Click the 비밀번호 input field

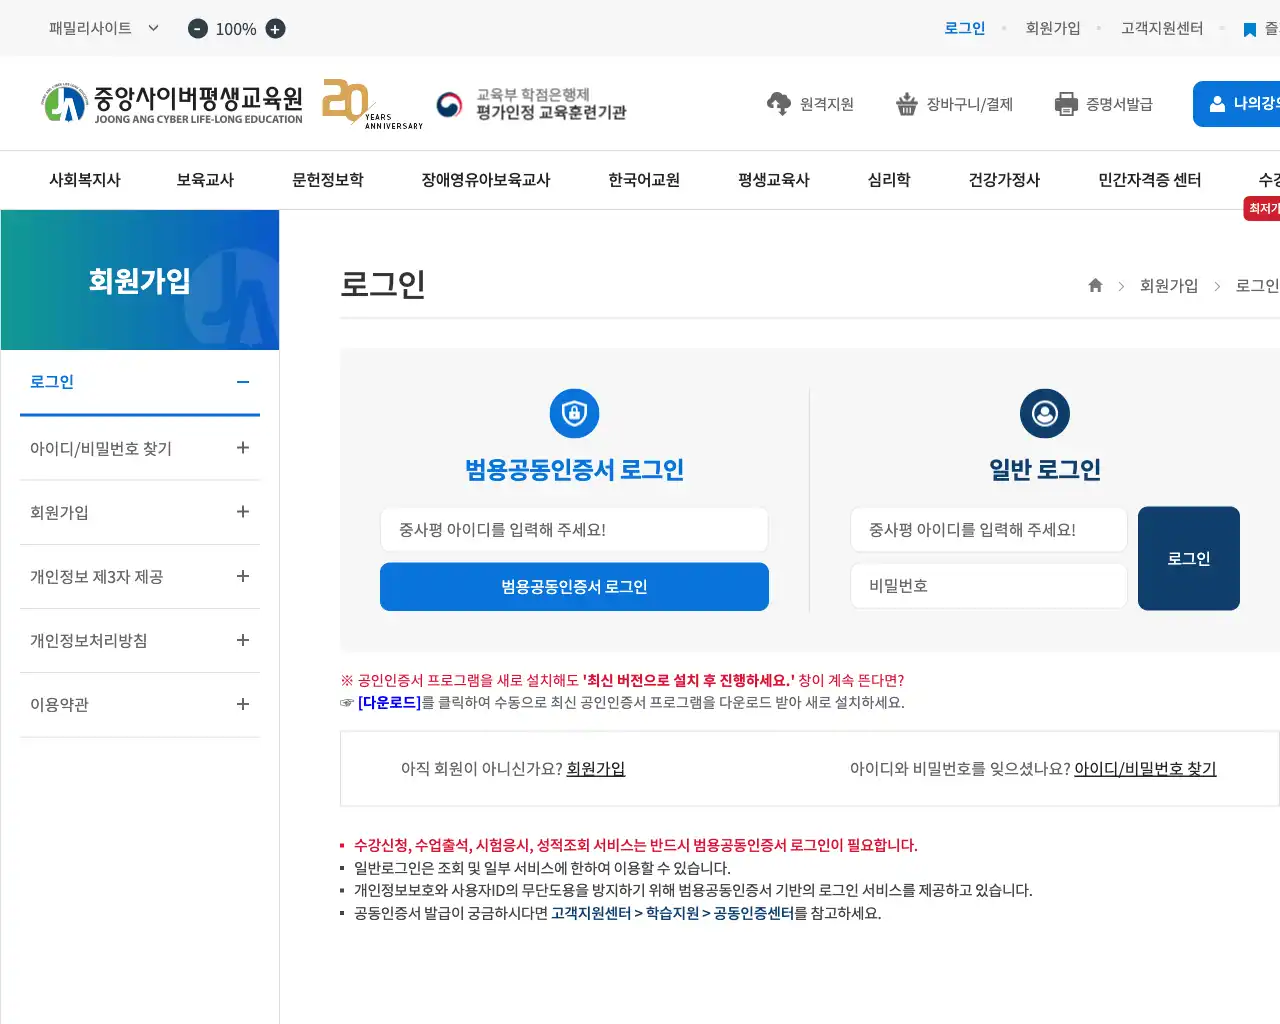point(988,585)
